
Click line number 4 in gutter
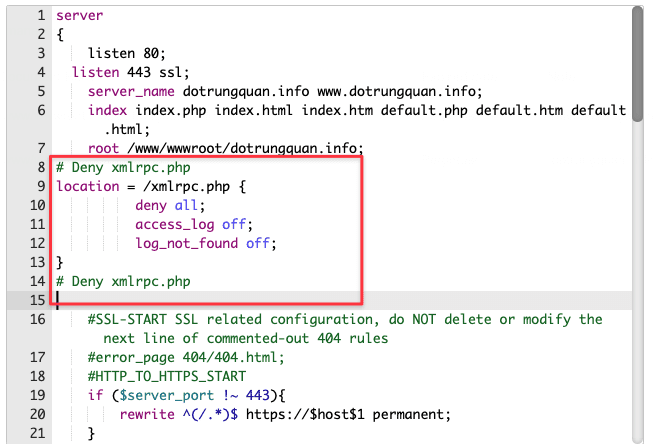[41, 72]
